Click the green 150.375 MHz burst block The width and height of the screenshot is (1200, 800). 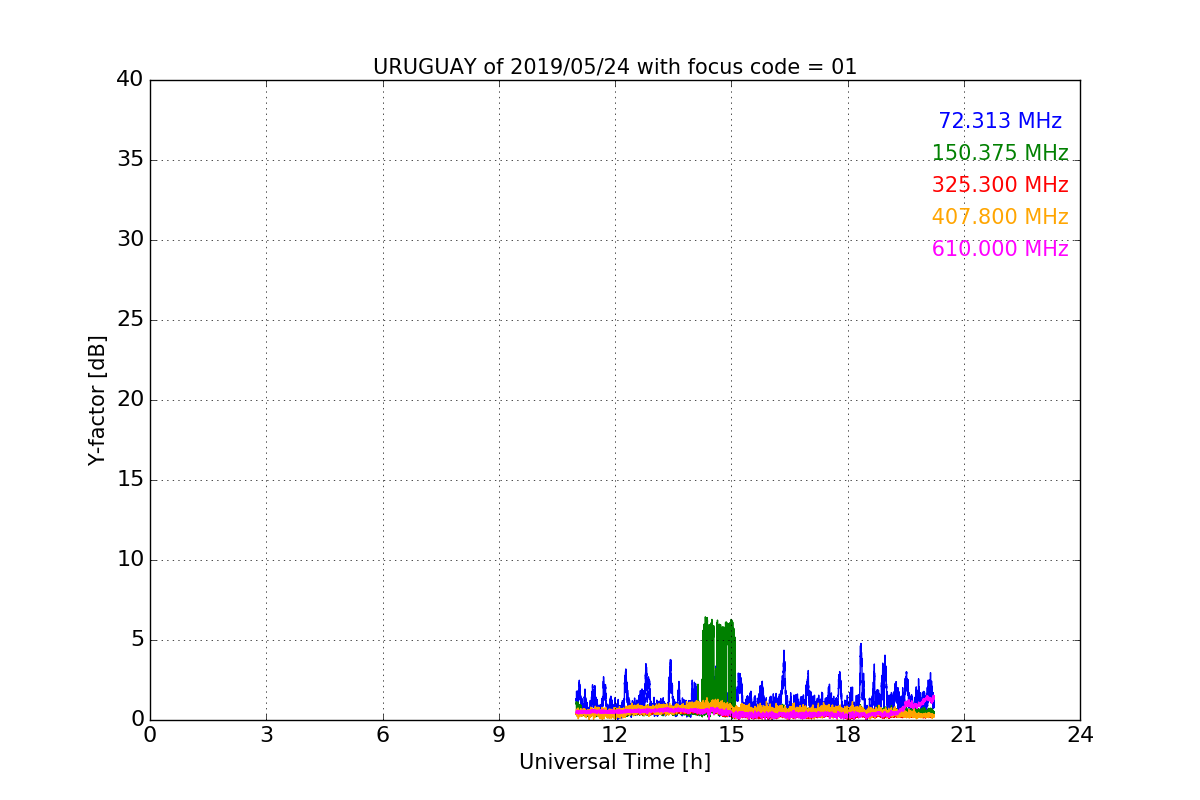point(719,662)
